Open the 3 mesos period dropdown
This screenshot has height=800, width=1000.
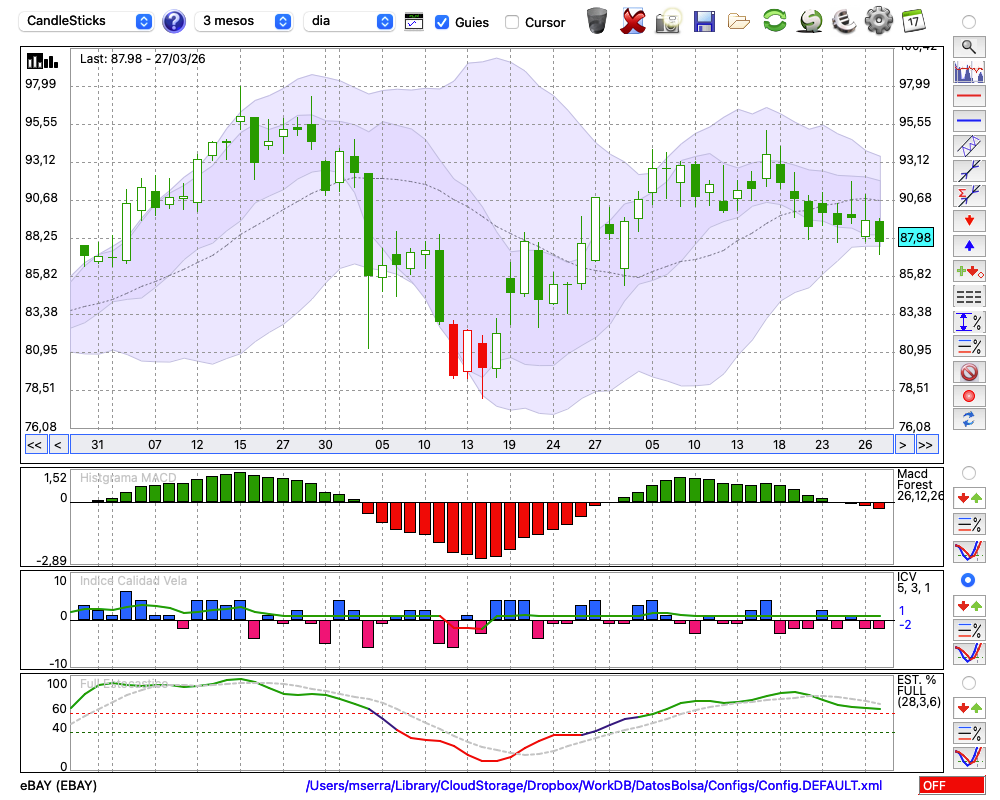[244, 21]
